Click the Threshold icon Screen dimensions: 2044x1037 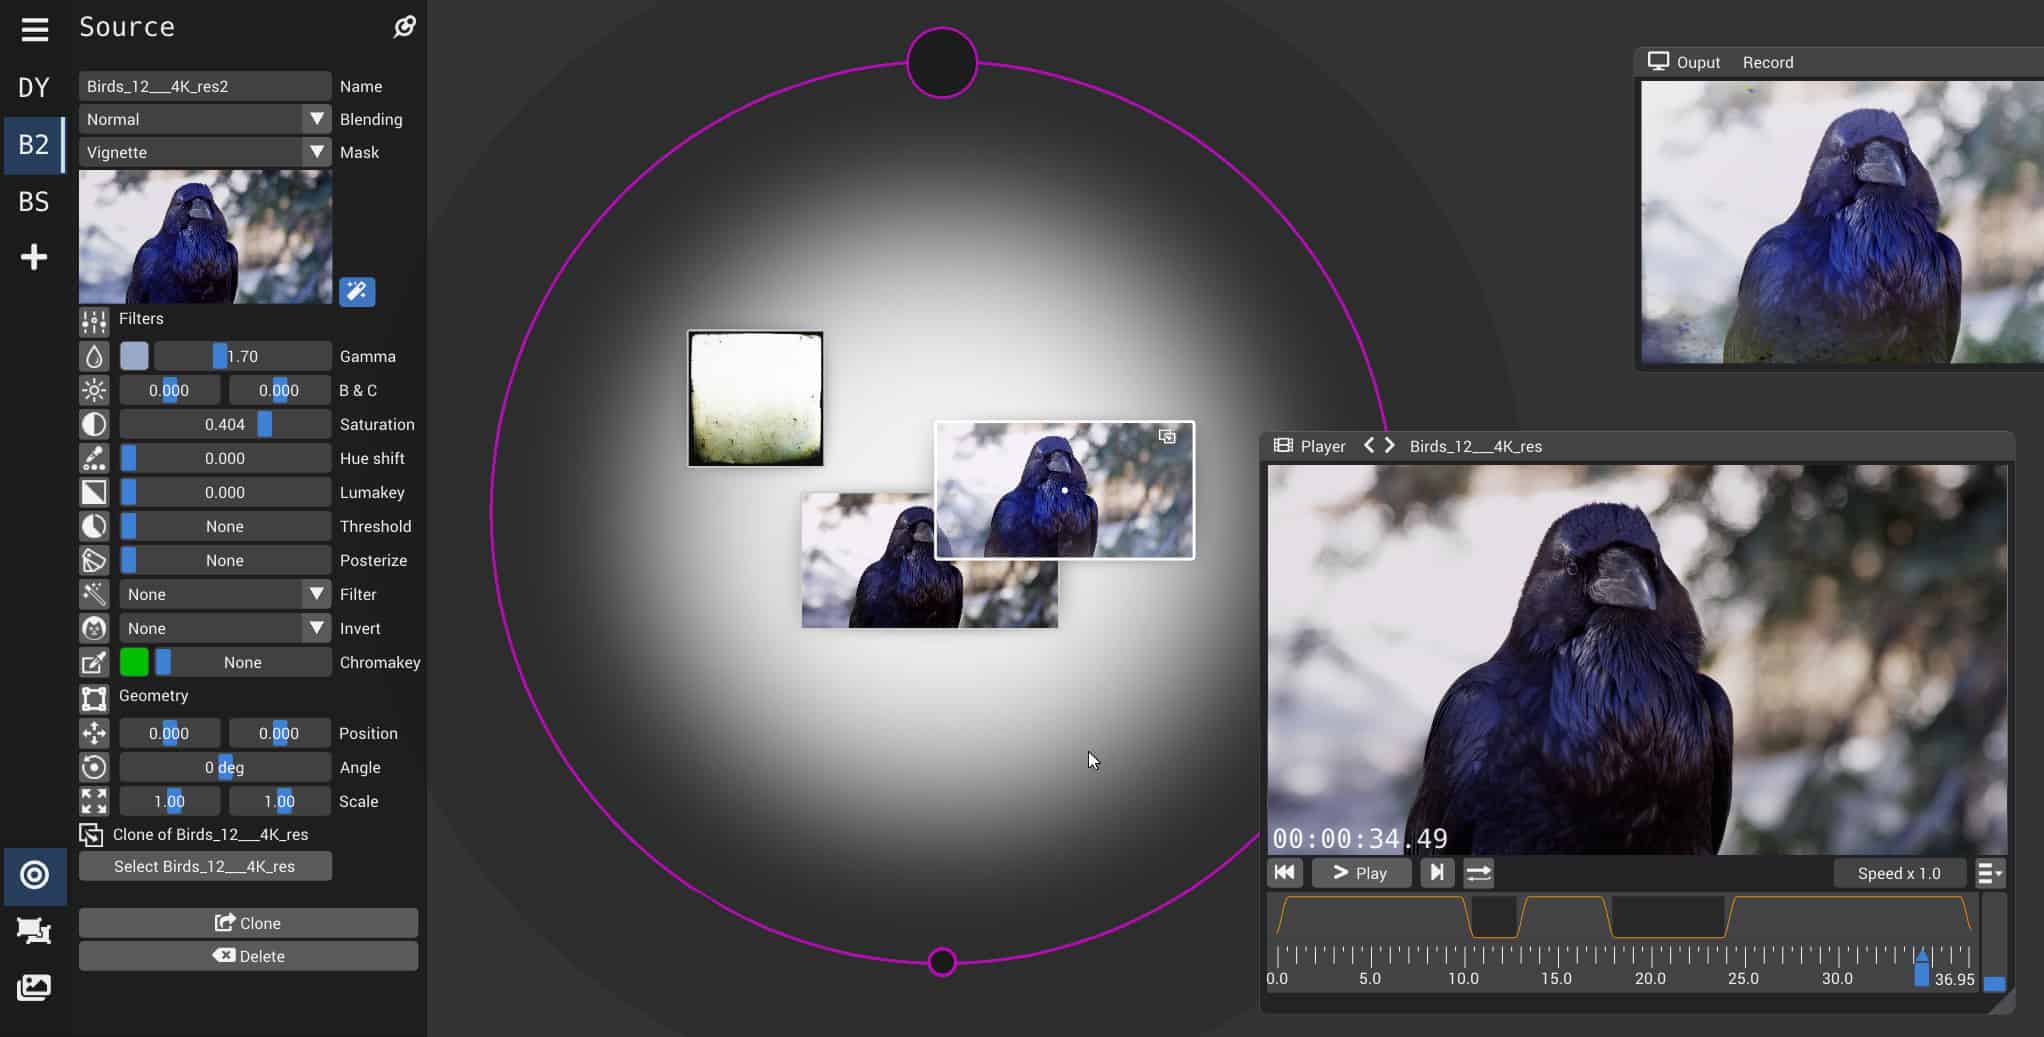pos(94,526)
